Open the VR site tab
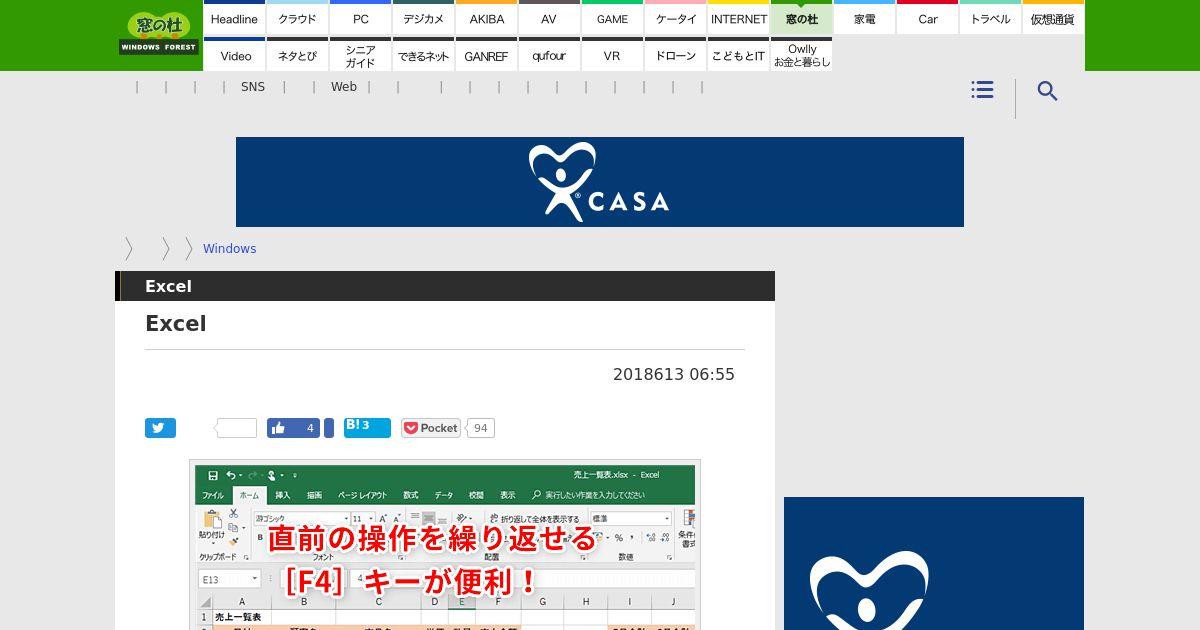 tap(613, 56)
